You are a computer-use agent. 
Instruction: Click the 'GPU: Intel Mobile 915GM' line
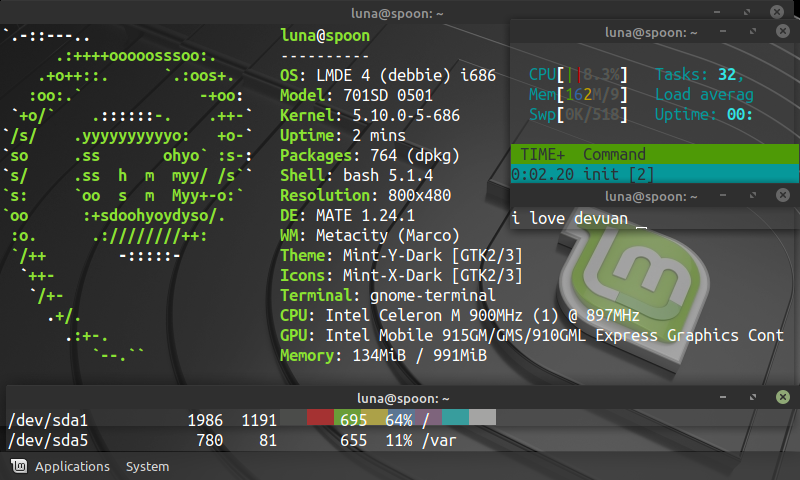pyautogui.click(x=532, y=335)
